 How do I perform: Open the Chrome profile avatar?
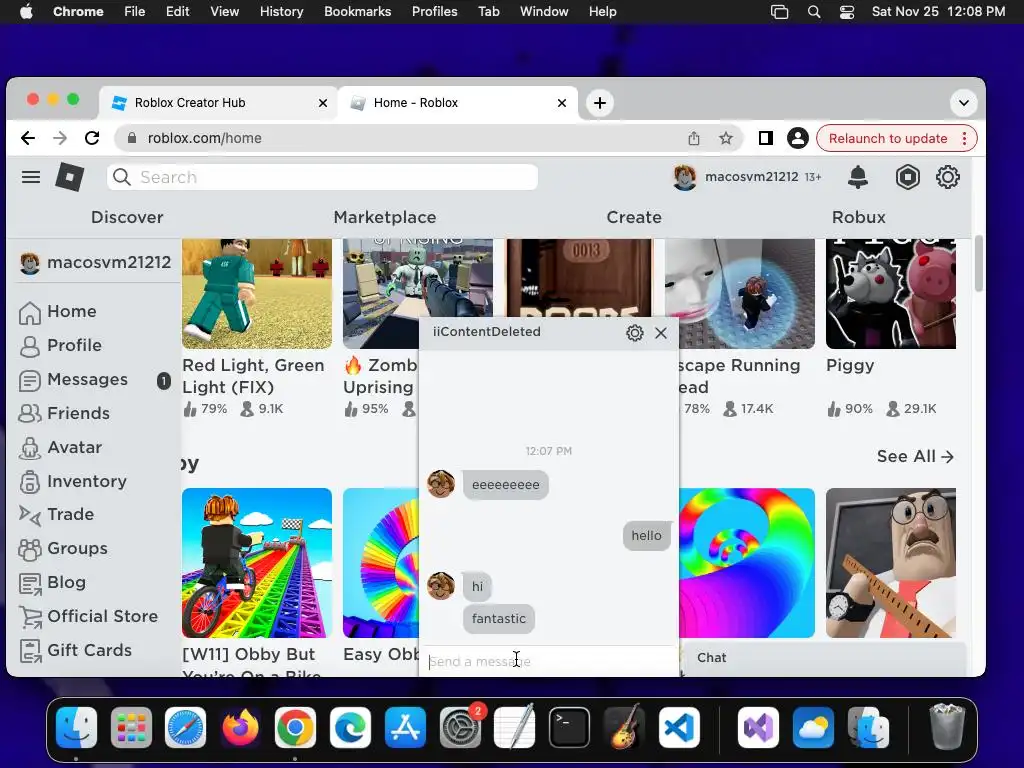point(797,138)
